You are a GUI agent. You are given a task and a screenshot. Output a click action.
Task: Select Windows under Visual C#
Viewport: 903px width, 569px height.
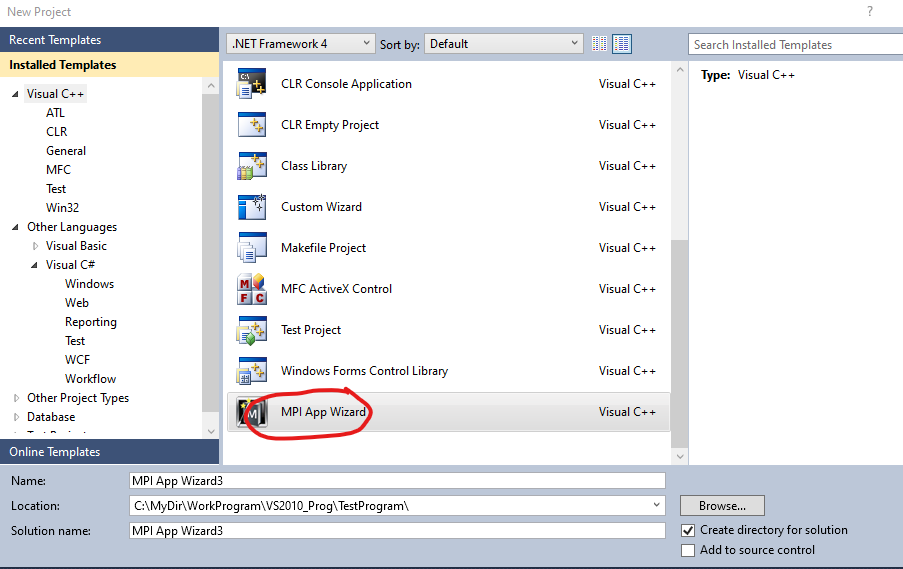[89, 284]
